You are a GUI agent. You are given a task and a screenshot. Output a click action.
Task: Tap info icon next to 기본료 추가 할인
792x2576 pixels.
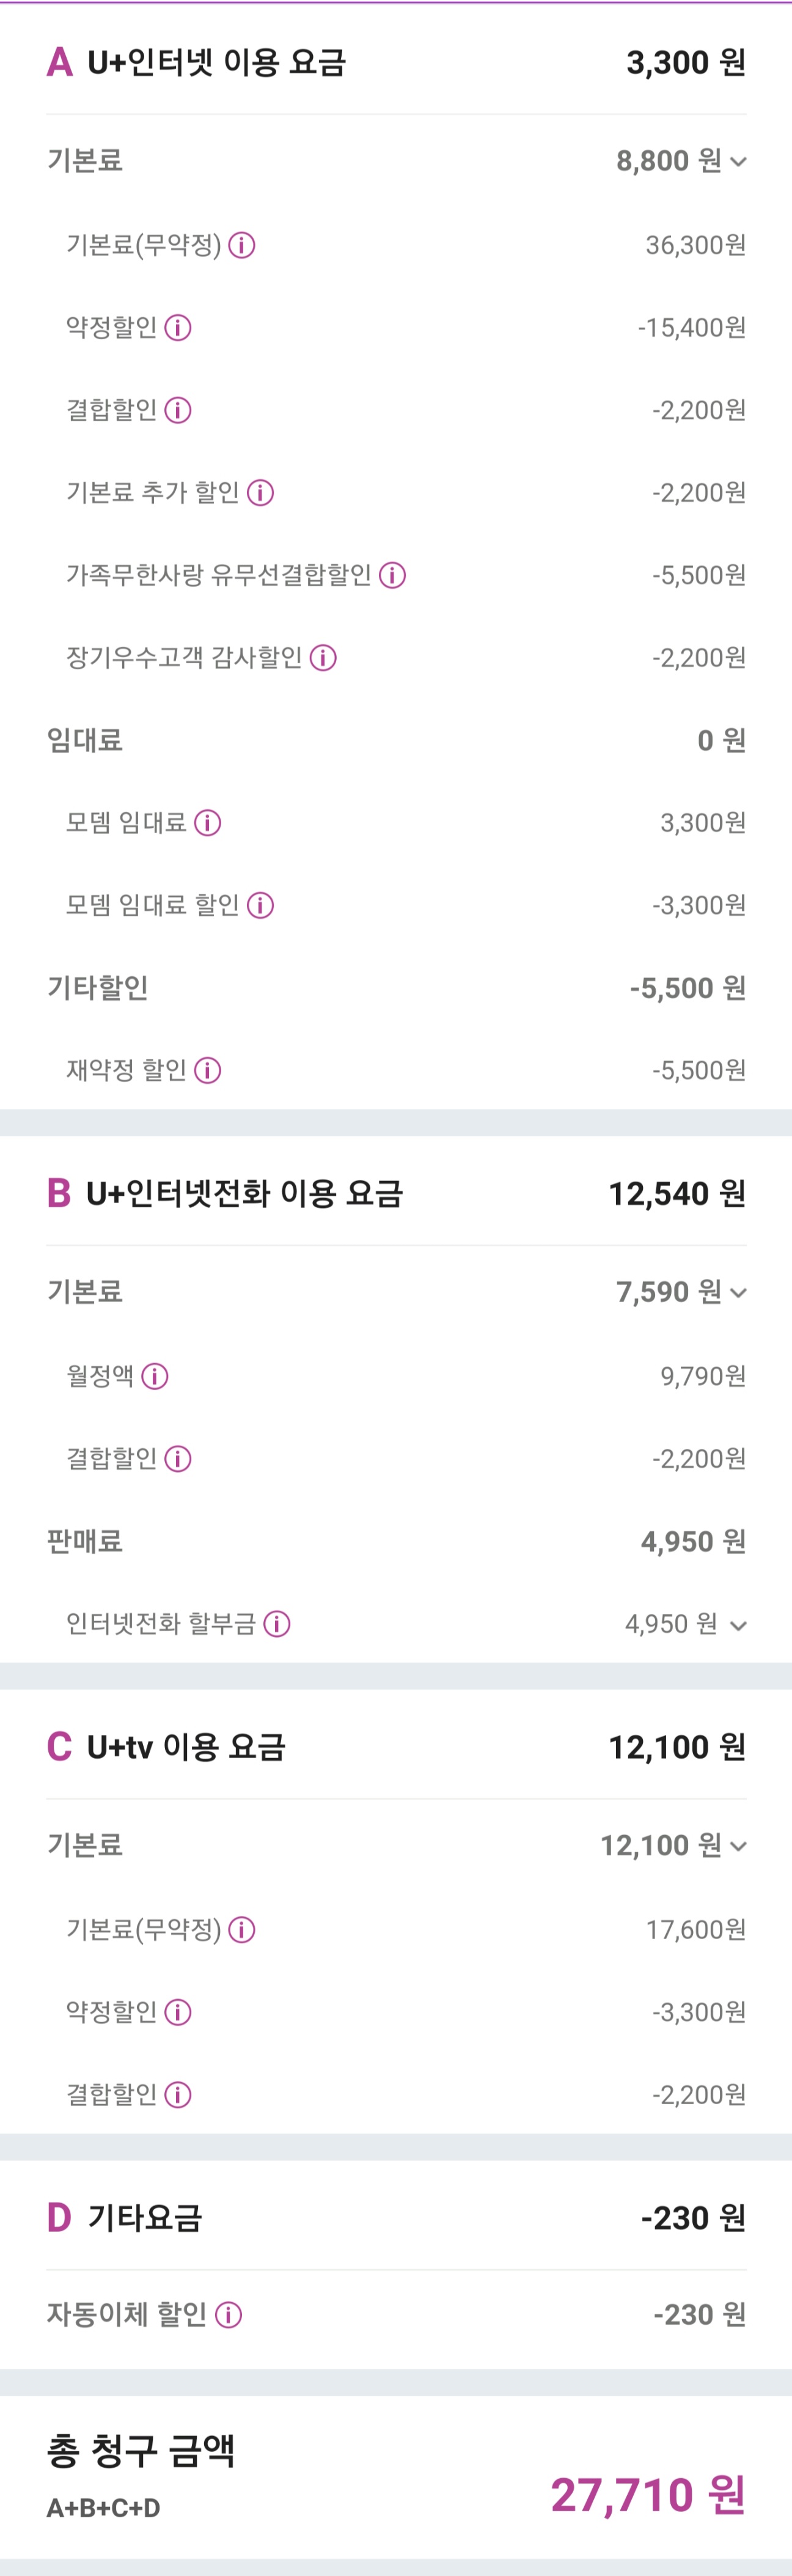tap(260, 493)
